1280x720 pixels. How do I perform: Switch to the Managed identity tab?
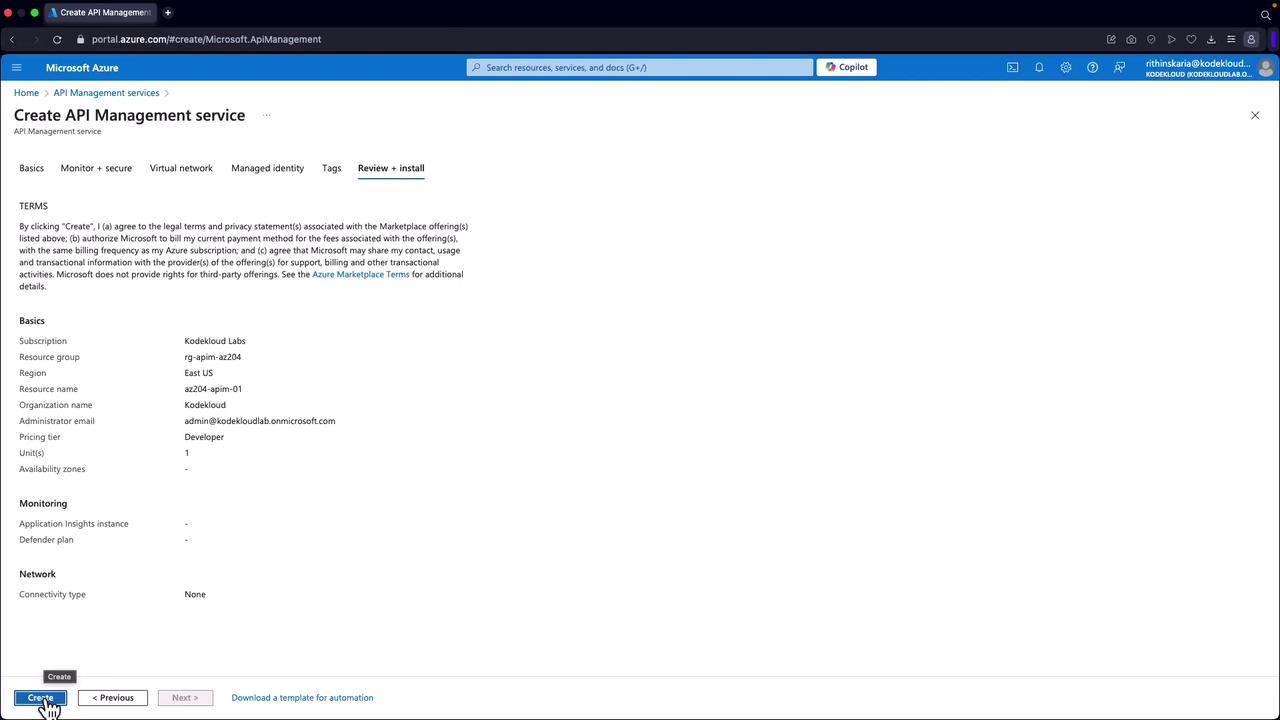[x=267, y=168]
